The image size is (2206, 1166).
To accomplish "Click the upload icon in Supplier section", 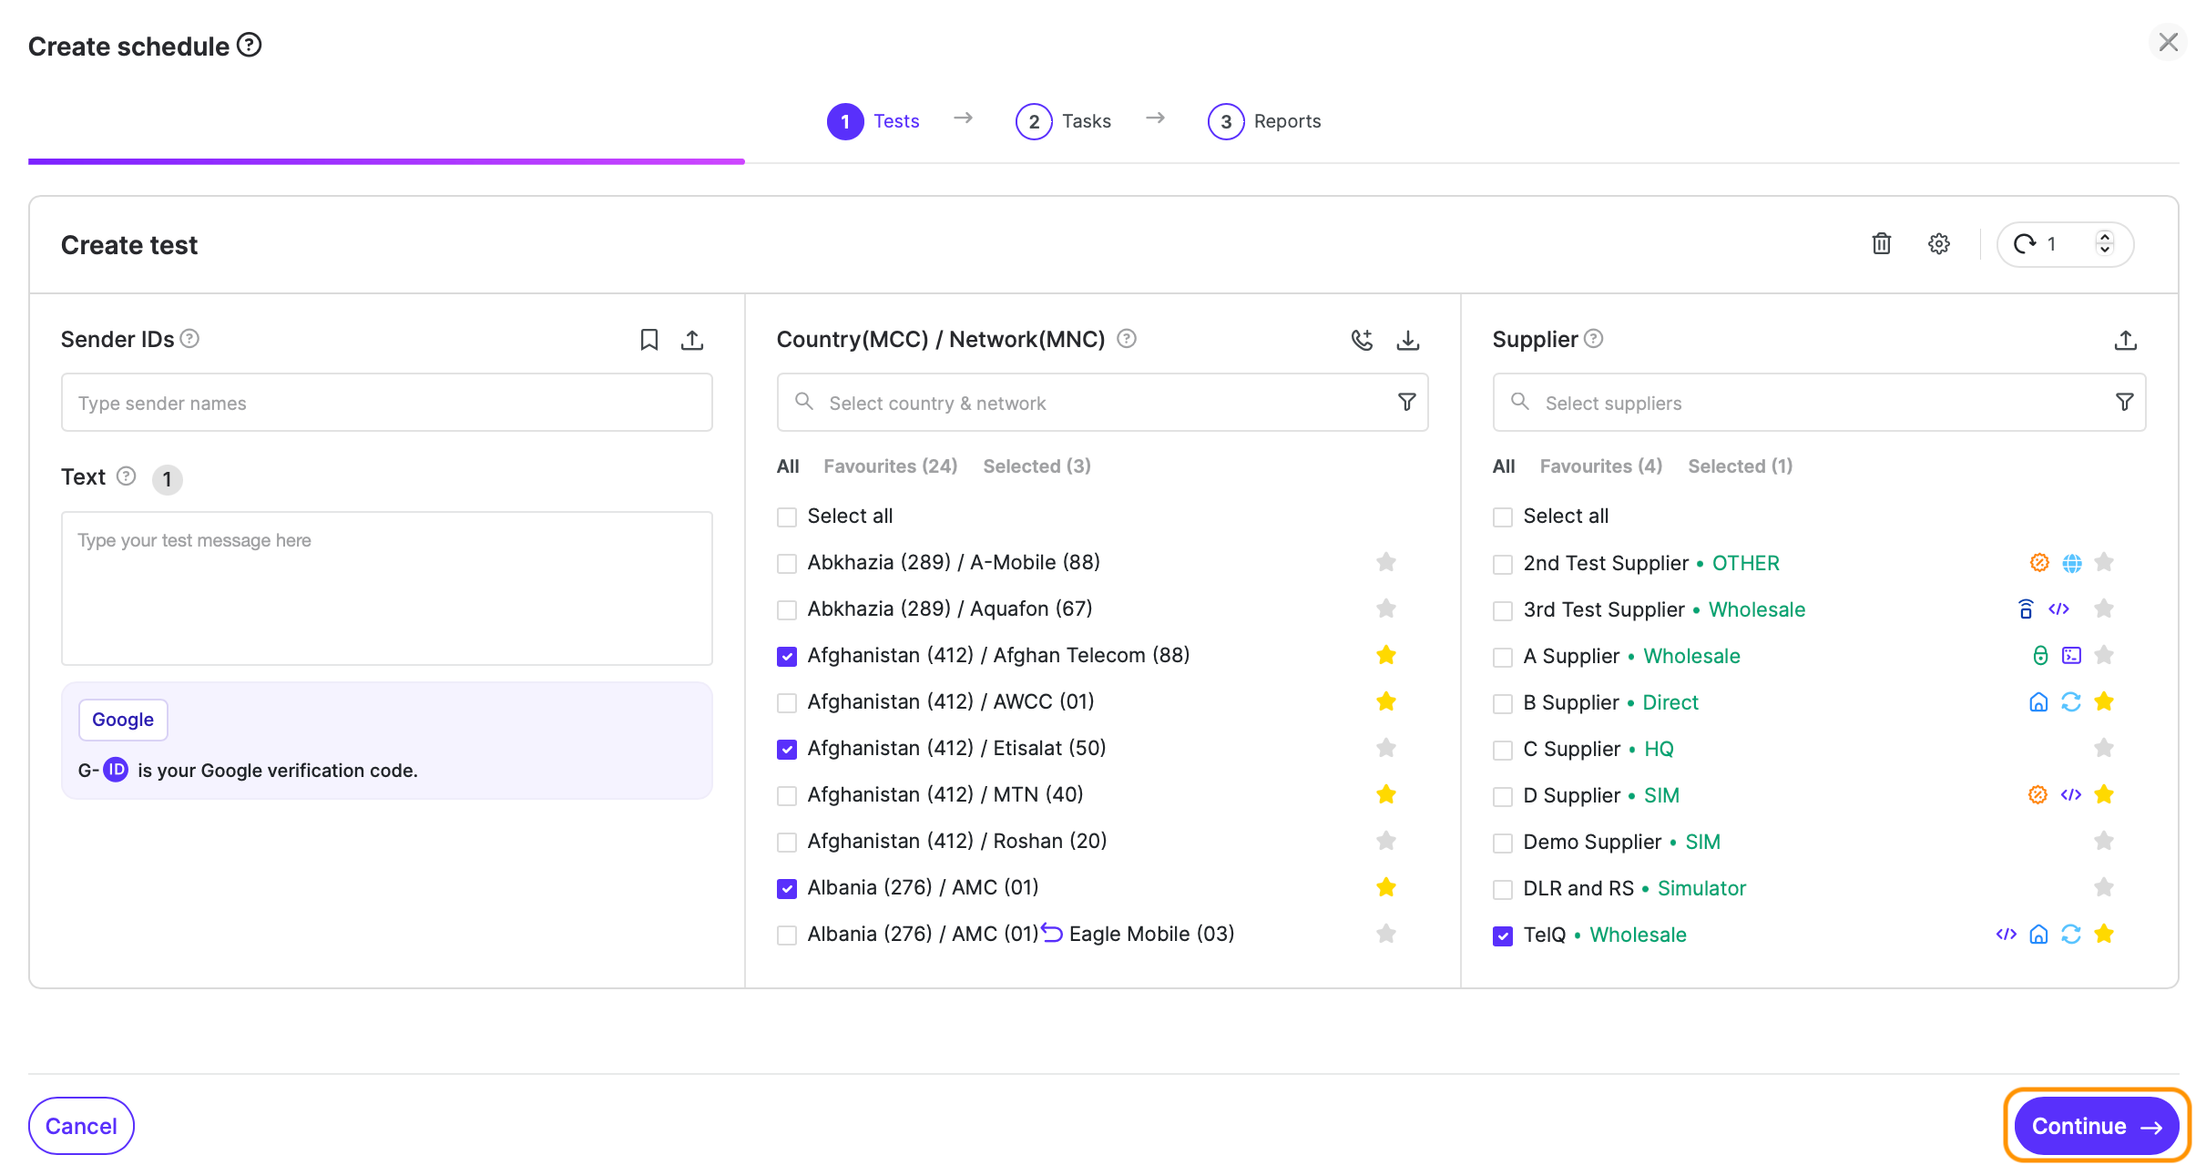I will (2125, 340).
